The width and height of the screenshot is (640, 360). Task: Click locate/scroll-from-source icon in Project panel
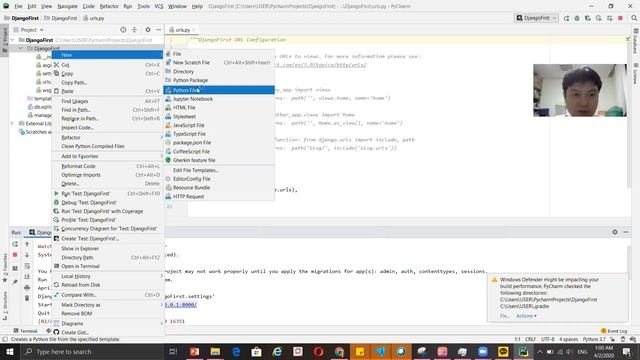coord(123,30)
